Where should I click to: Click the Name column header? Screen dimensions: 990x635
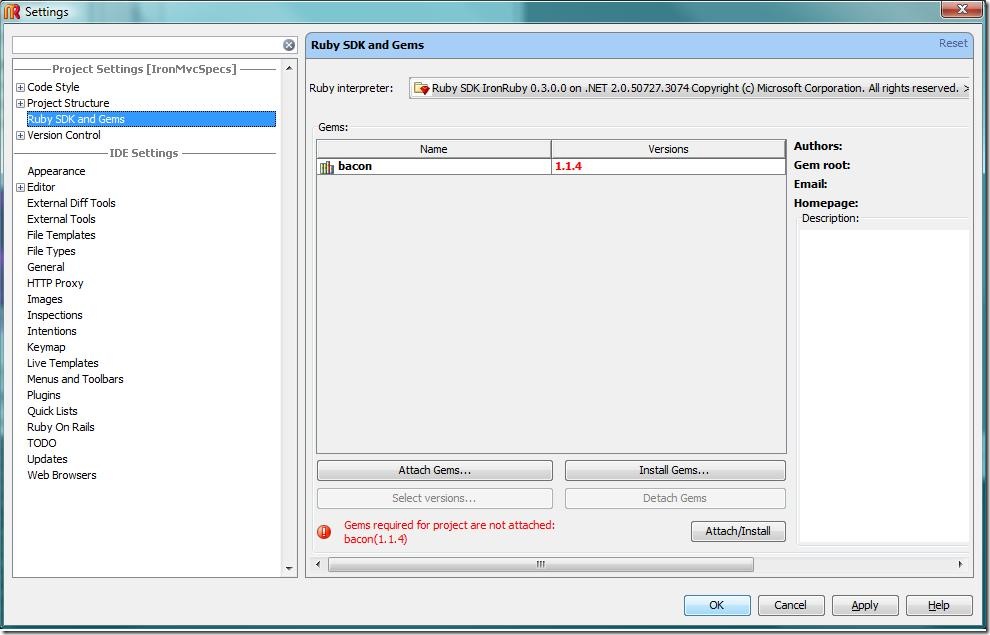tap(434, 149)
